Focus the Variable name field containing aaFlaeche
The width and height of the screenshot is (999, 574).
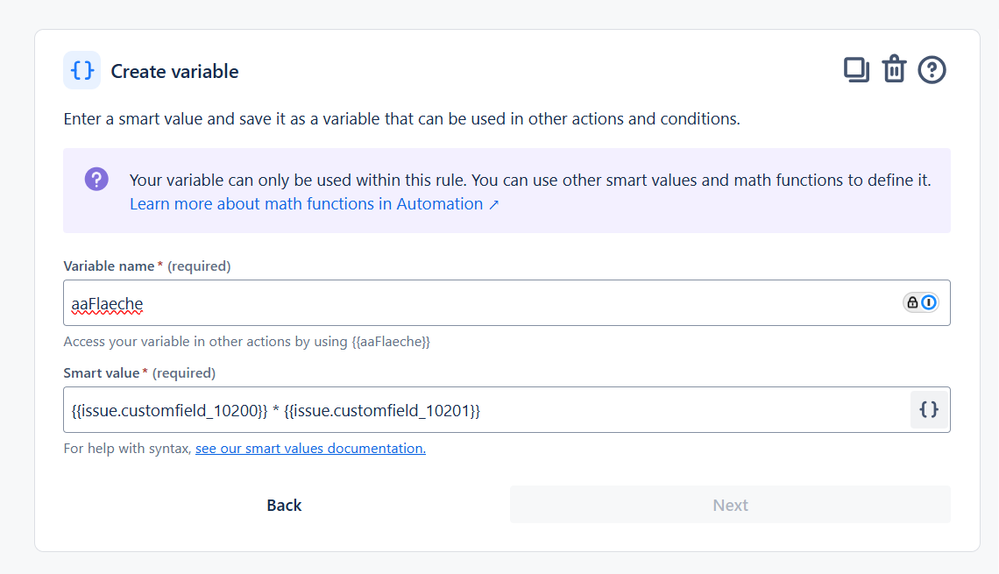click(480, 303)
